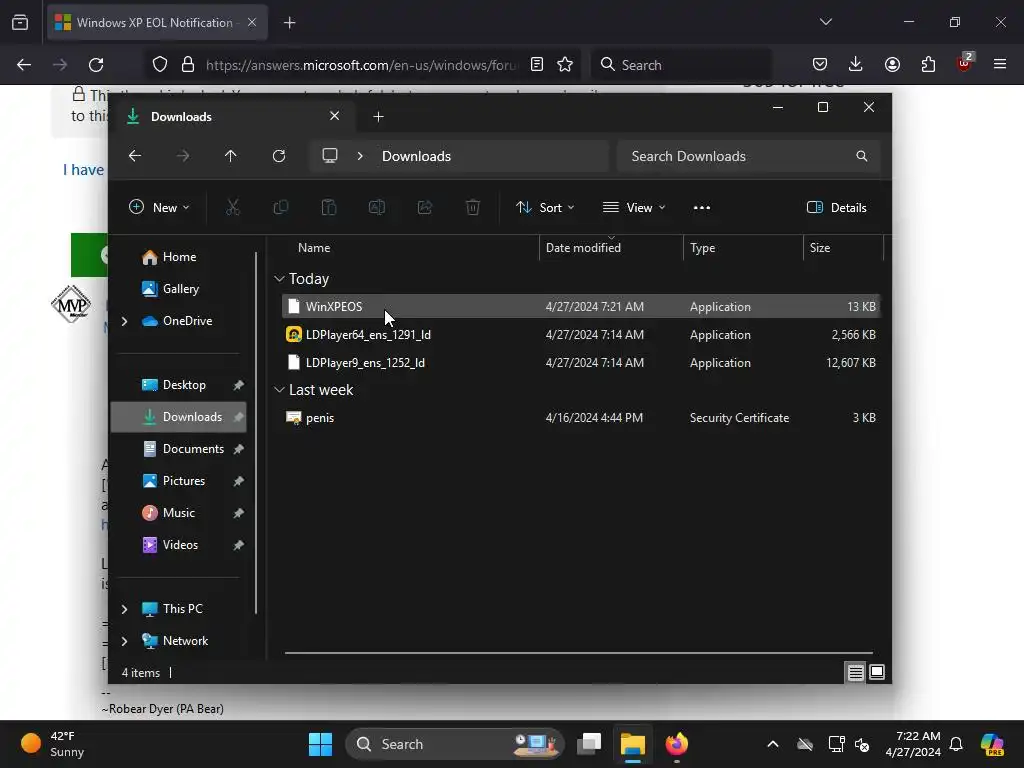The width and height of the screenshot is (1024, 768).
Task: Switch to large thumbnails view icon
Action: pos(877,672)
